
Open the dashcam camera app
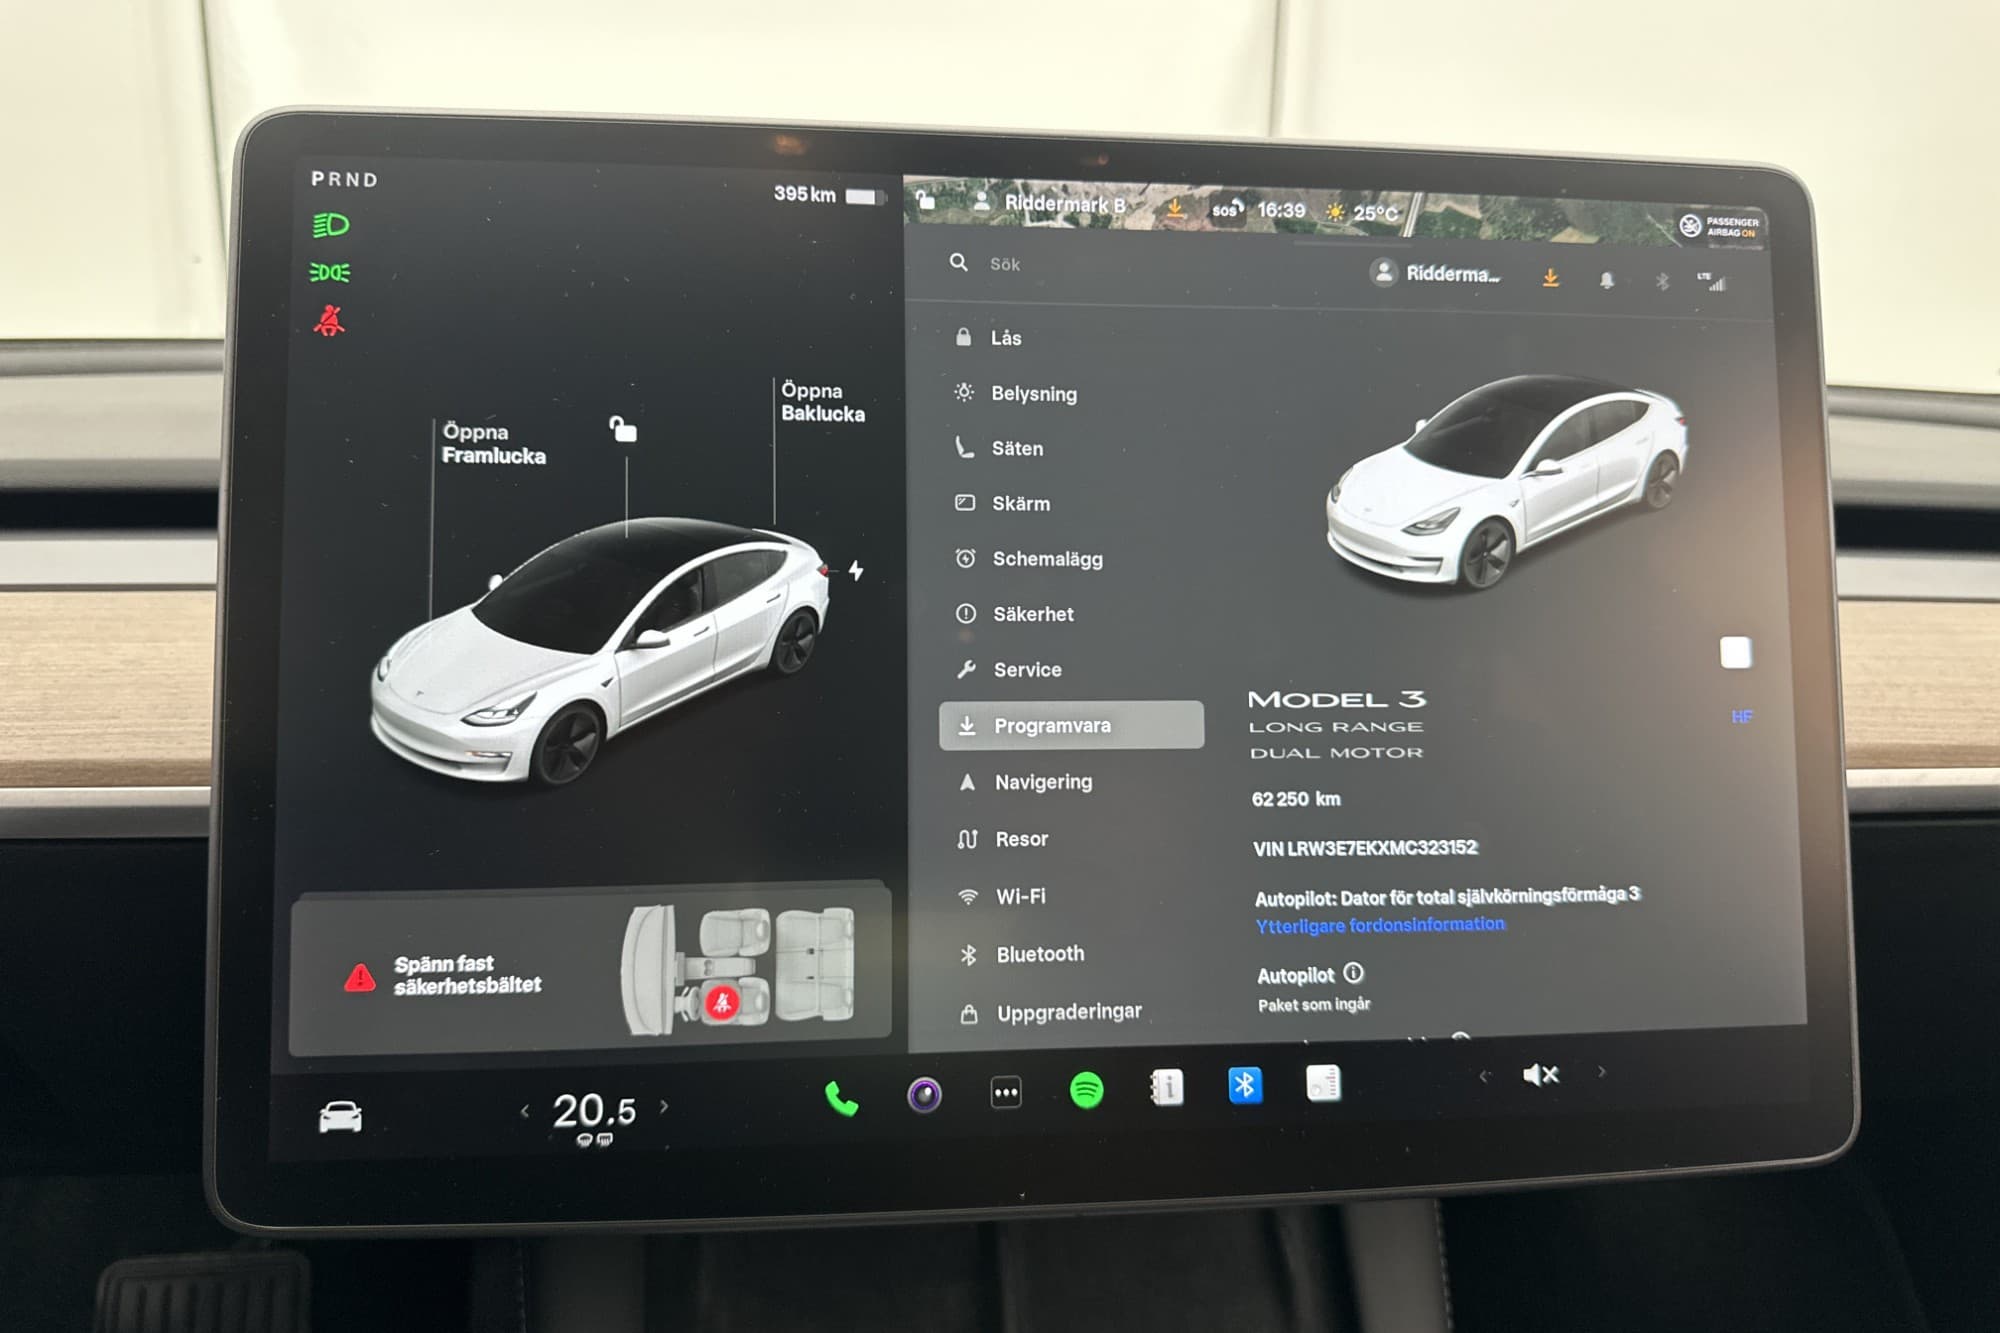pos(924,1095)
